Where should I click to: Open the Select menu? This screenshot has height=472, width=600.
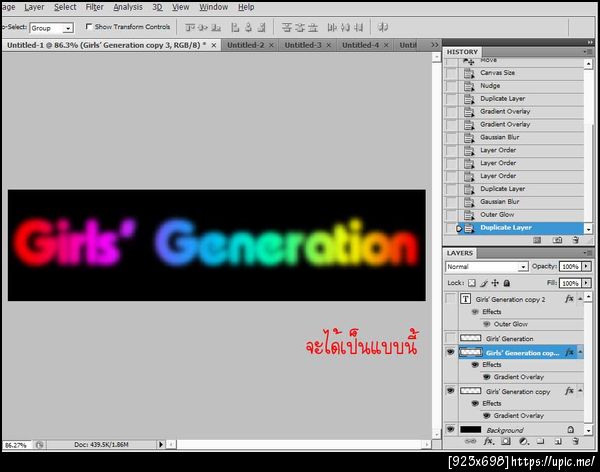tap(65, 7)
